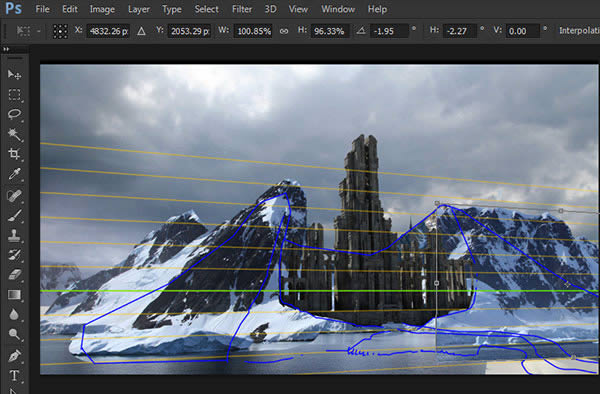600x394 pixels.
Task: Select the Pen tool
Action: tap(14, 355)
